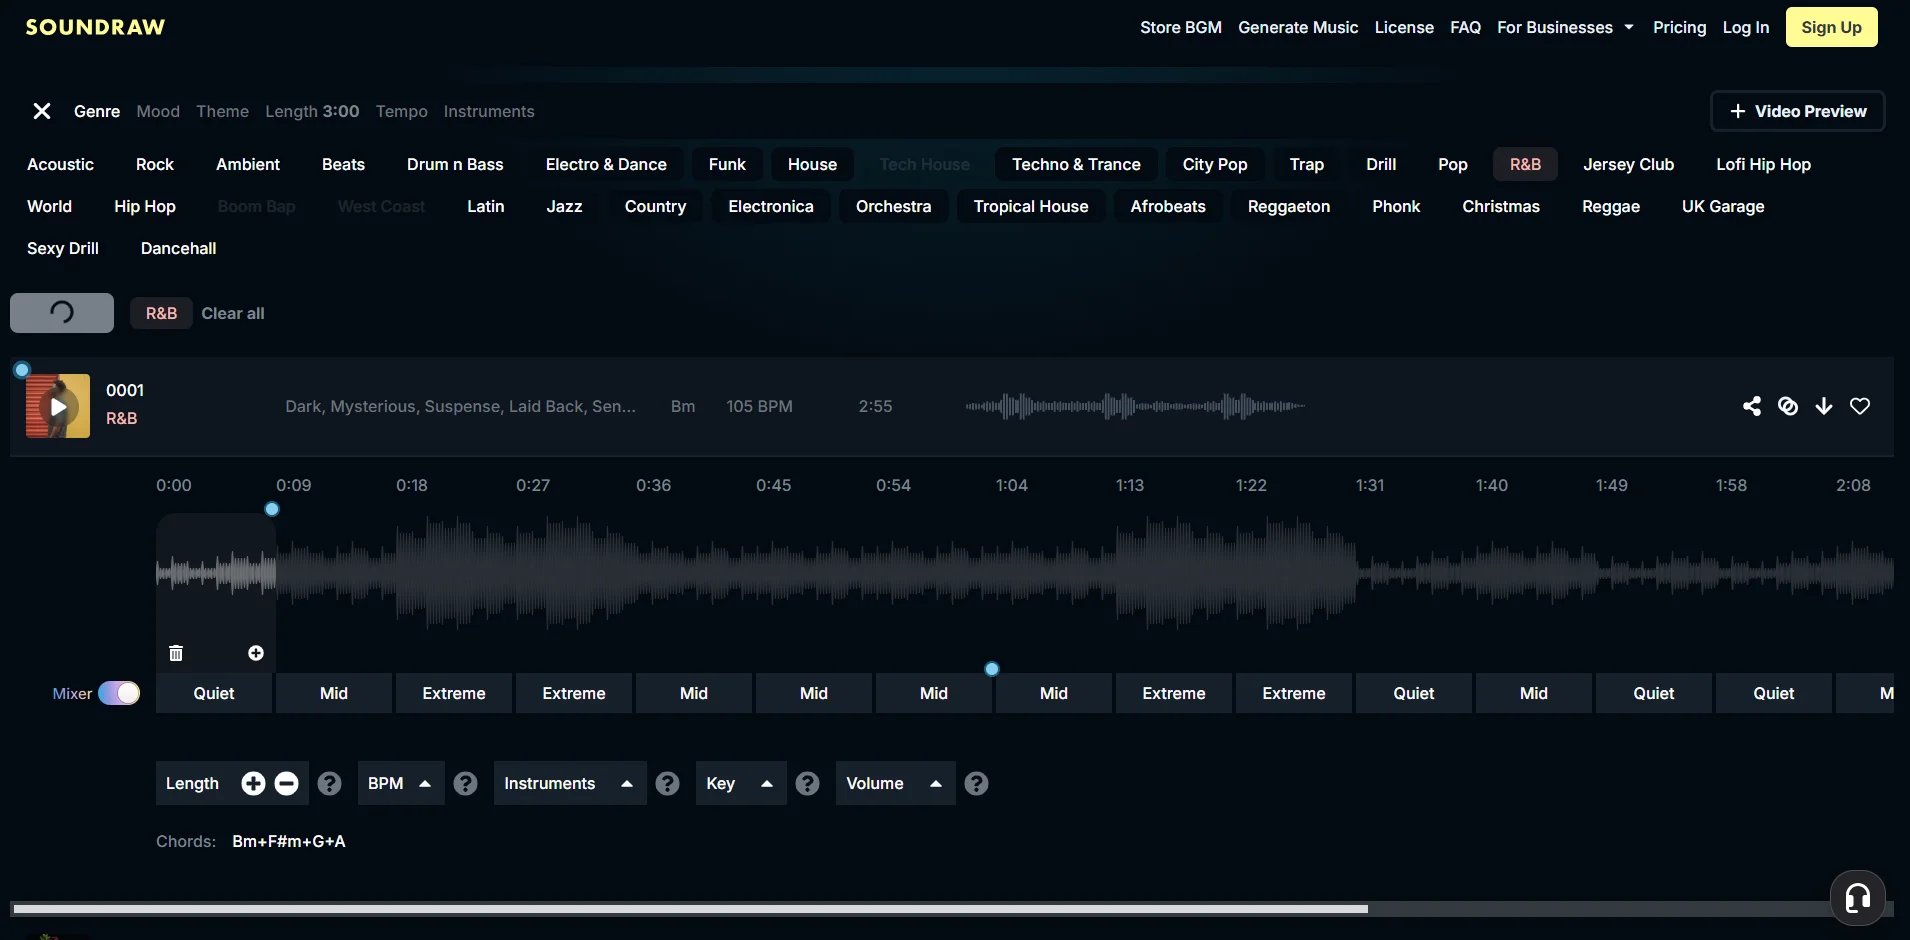The image size is (1910, 940).
Task: Toggle the R&B genre filter
Action: [x=1525, y=164]
